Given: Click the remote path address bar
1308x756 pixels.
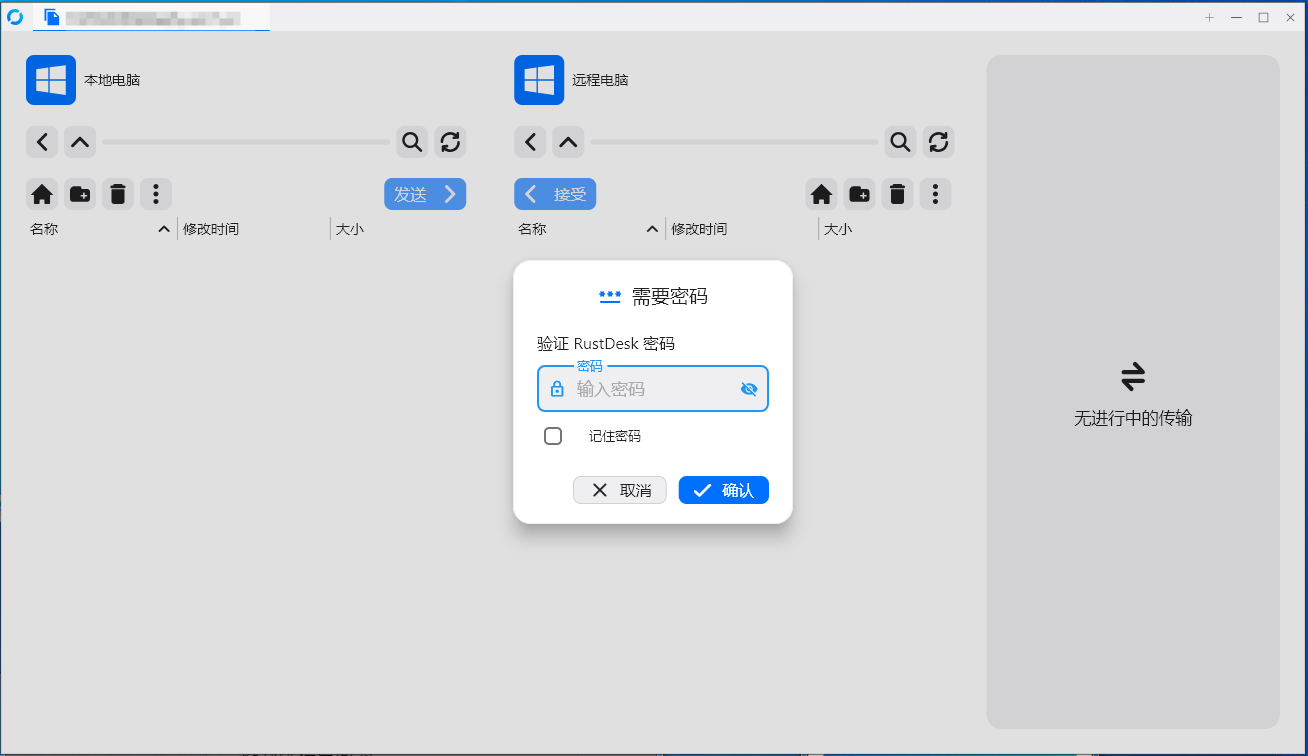Looking at the screenshot, I should coord(734,142).
